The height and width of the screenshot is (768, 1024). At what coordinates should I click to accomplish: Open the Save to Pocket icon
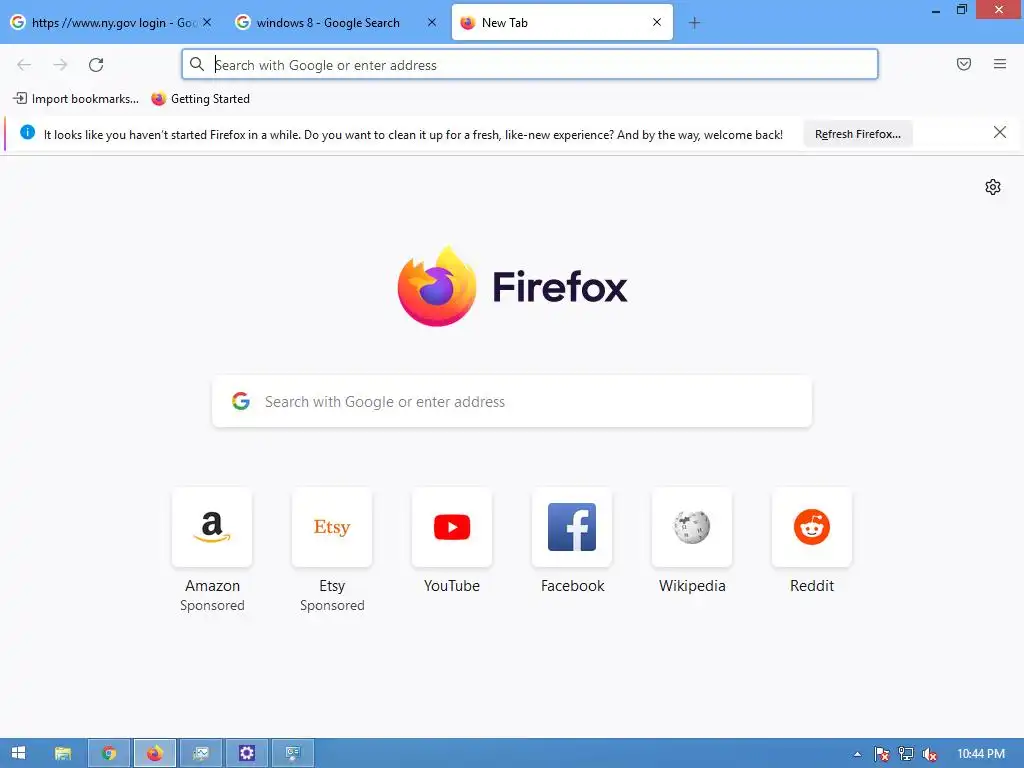(x=964, y=64)
